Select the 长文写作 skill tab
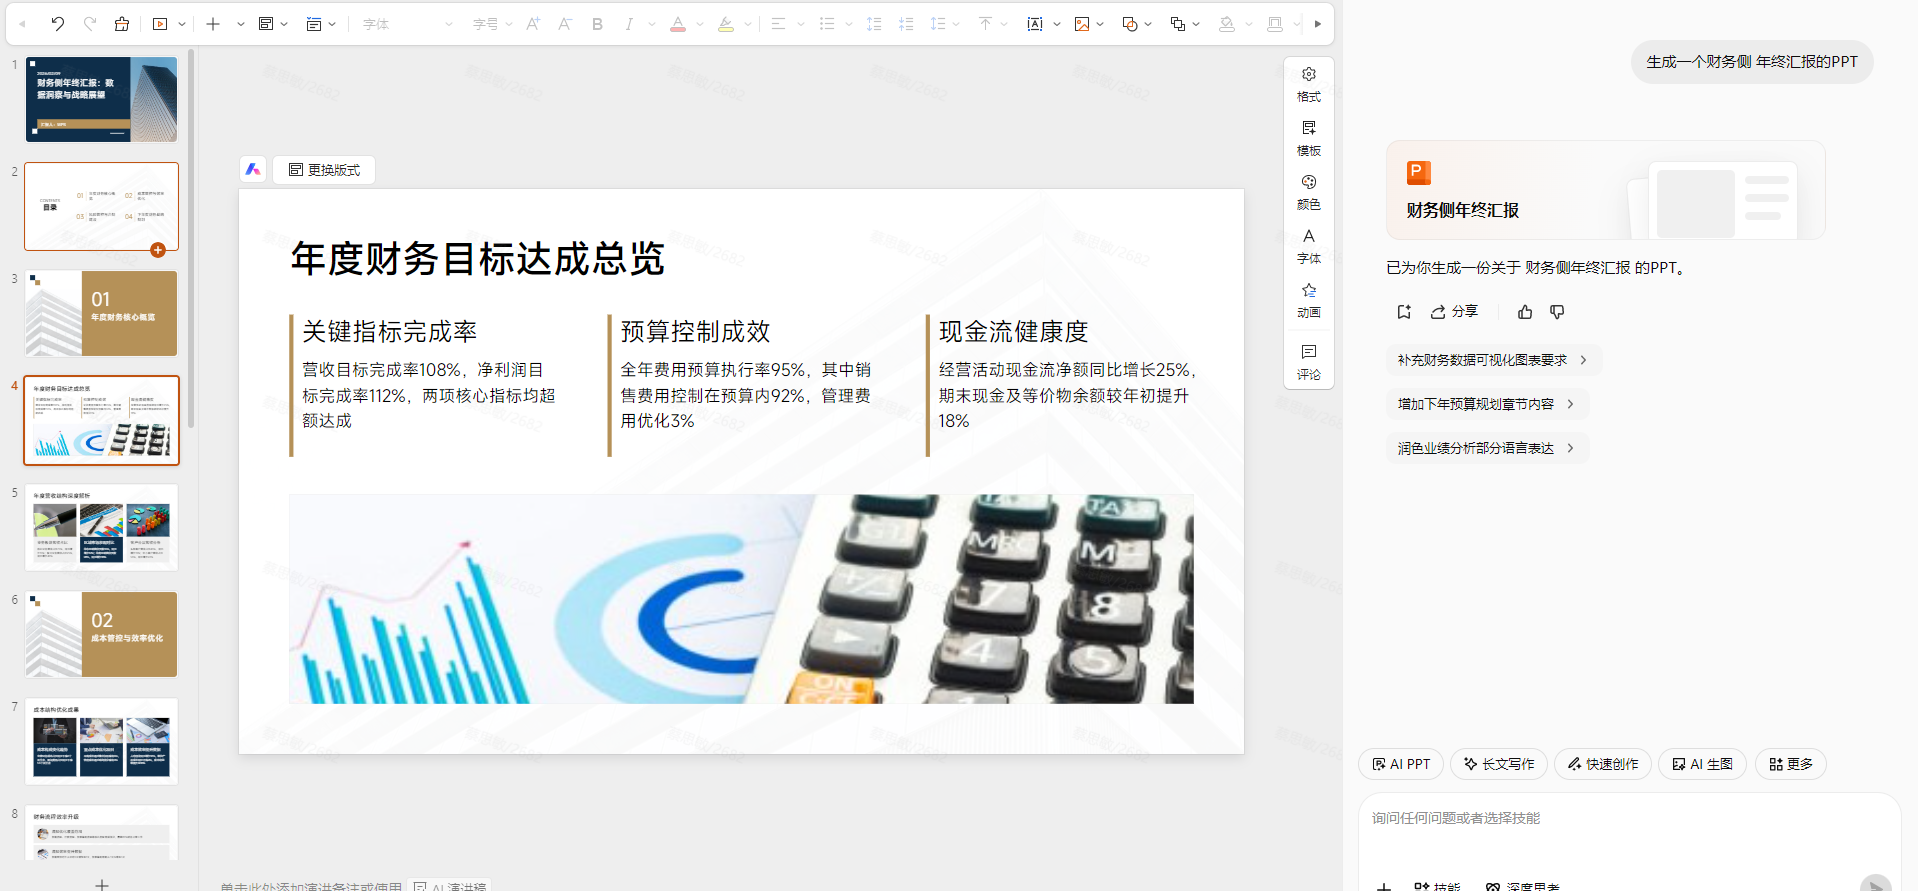 (1498, 764)
